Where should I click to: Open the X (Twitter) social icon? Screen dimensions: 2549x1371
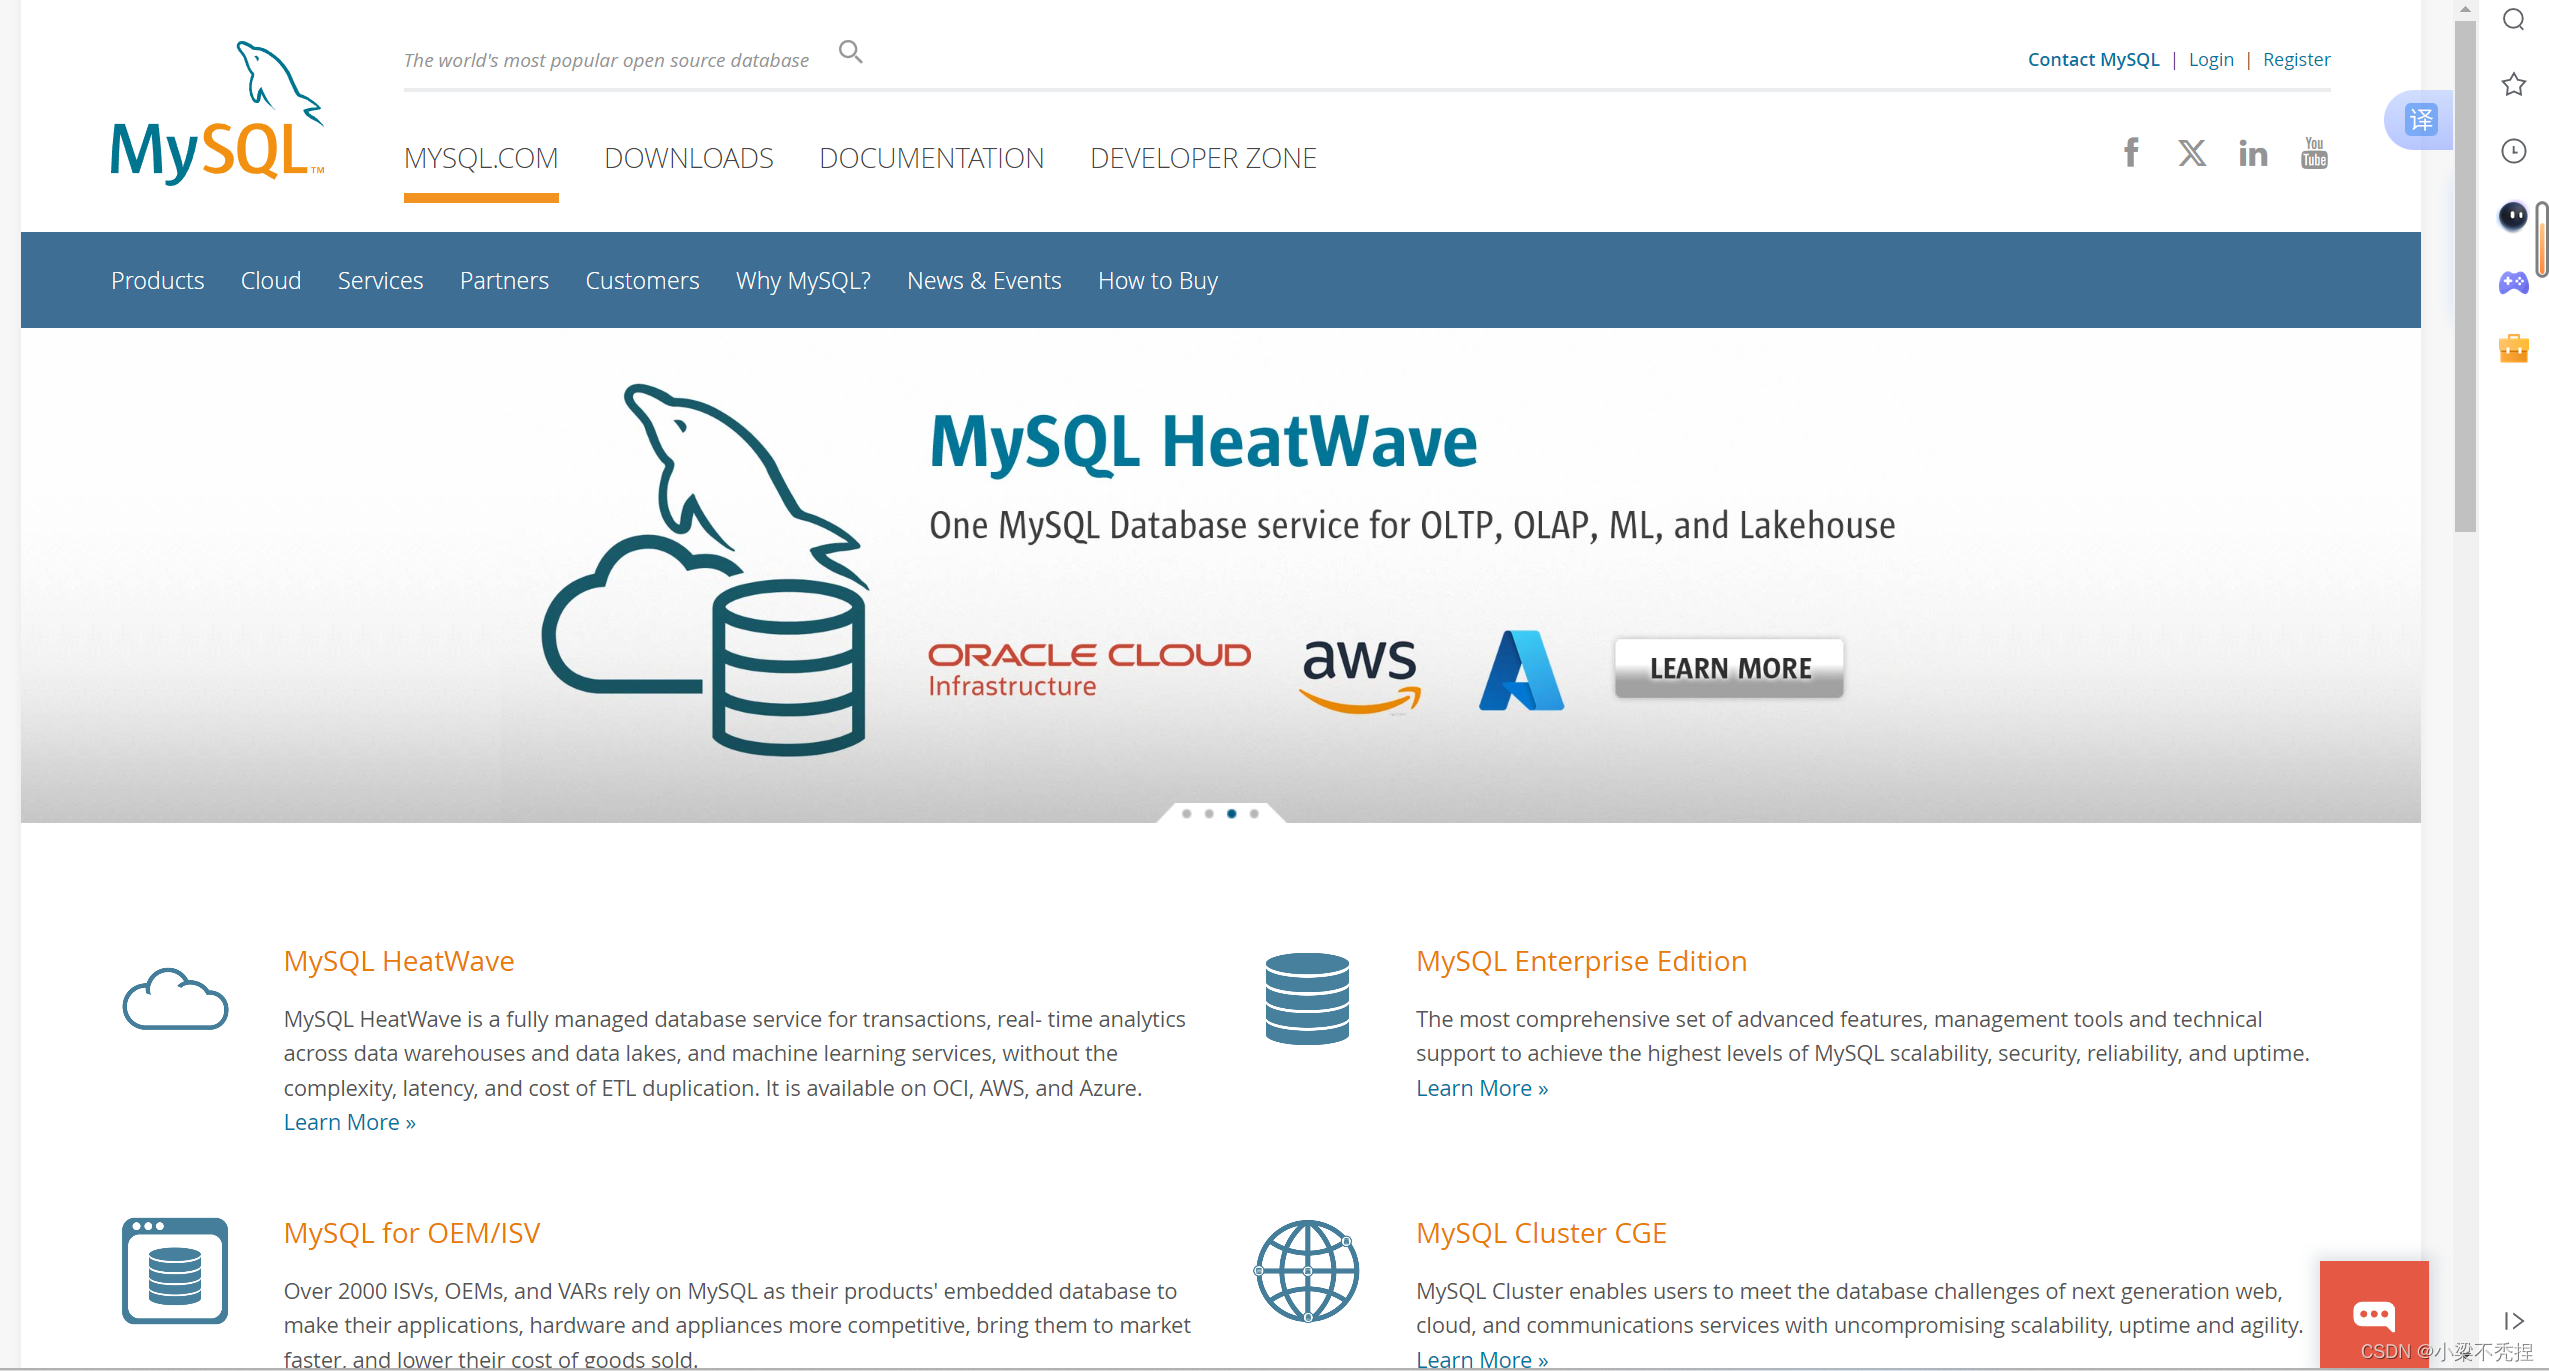pos(2192,153)
